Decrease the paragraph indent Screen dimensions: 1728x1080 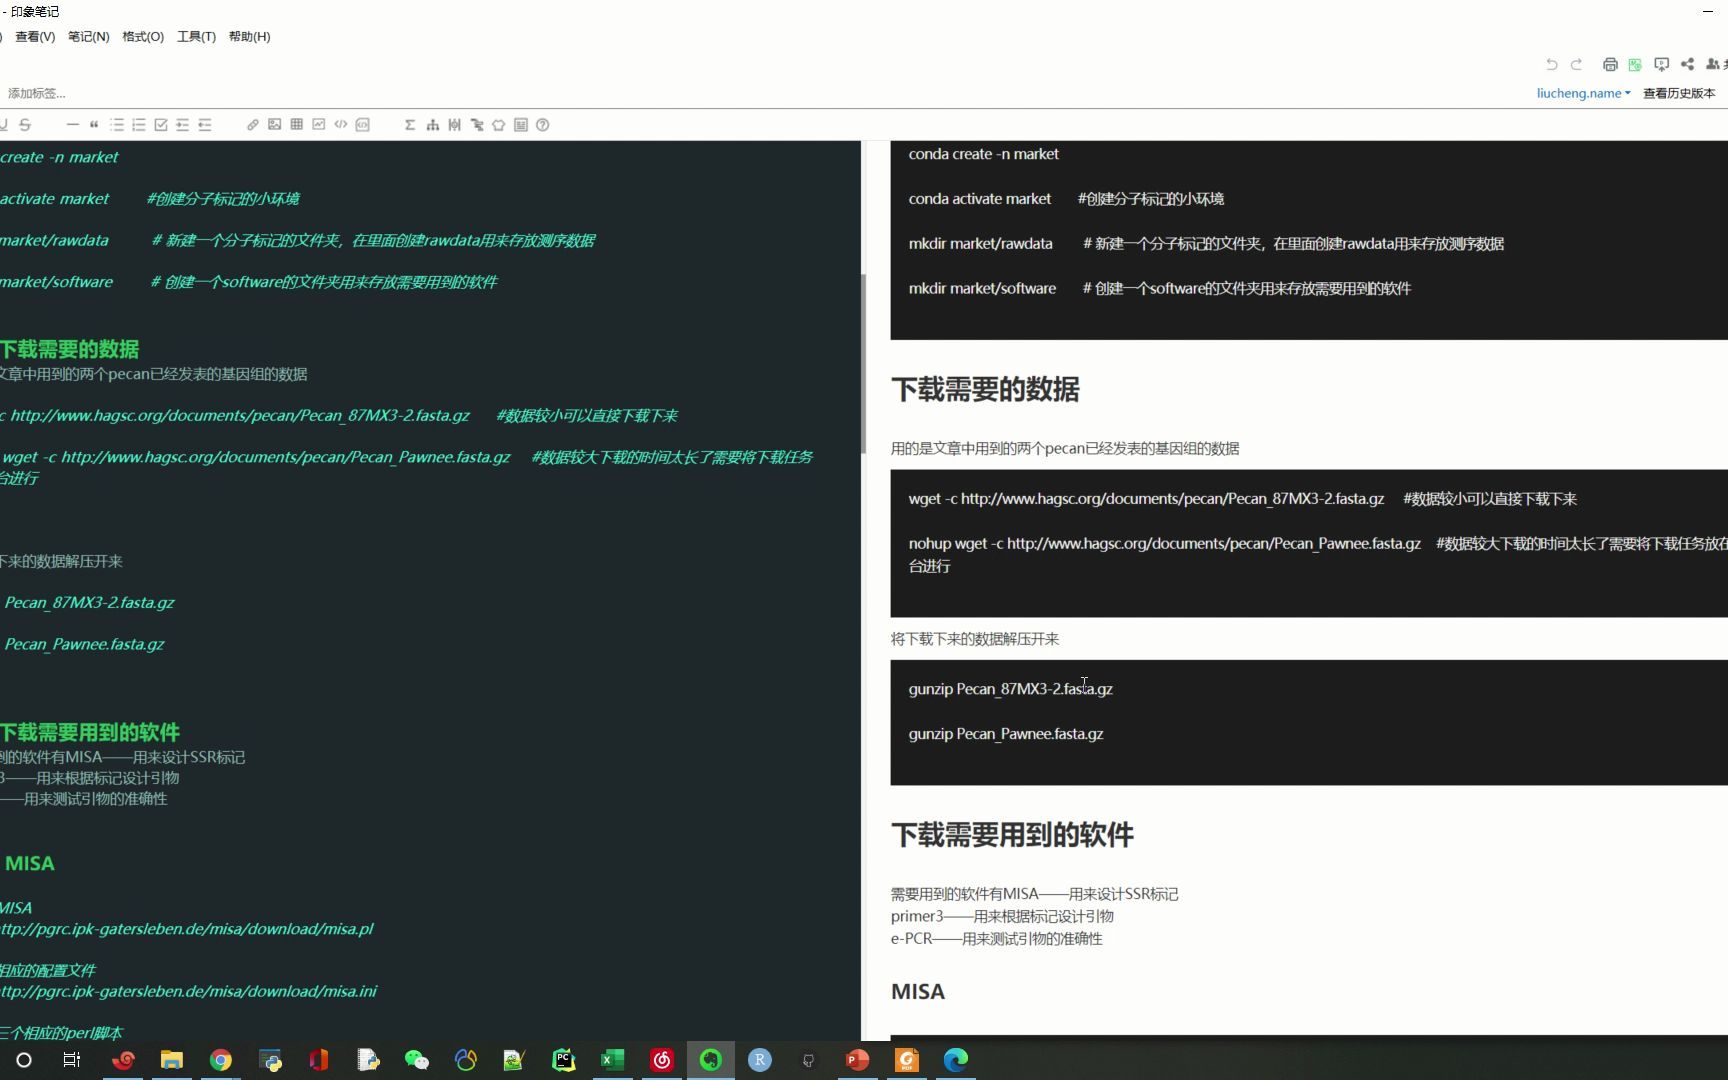point(205,125)
